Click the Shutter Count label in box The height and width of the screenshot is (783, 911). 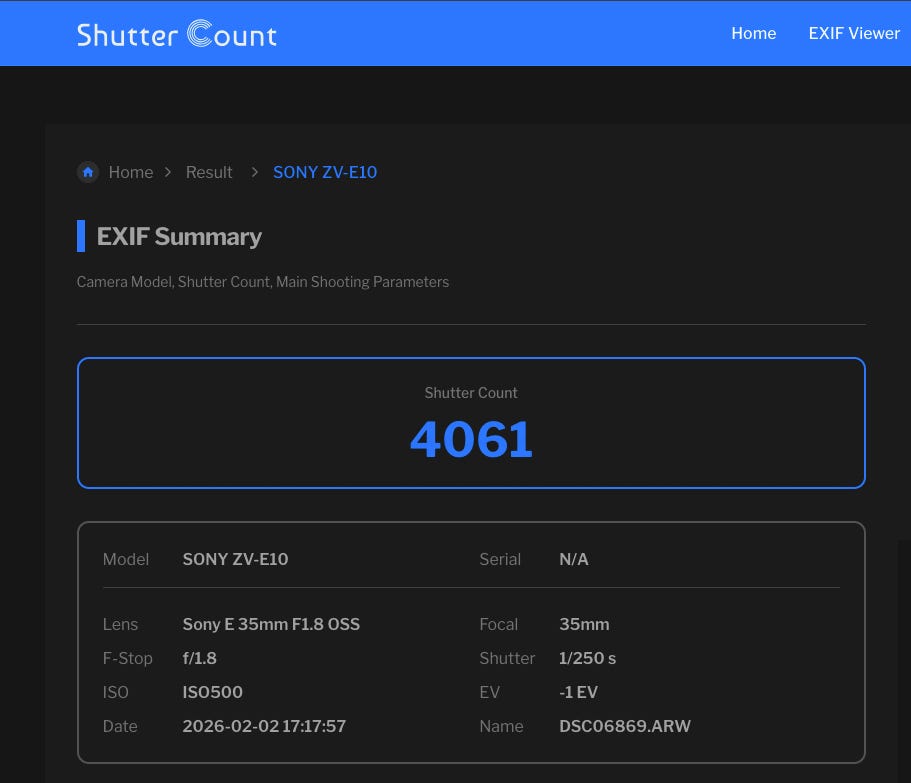pyautogui.click(x=471, y=393)
